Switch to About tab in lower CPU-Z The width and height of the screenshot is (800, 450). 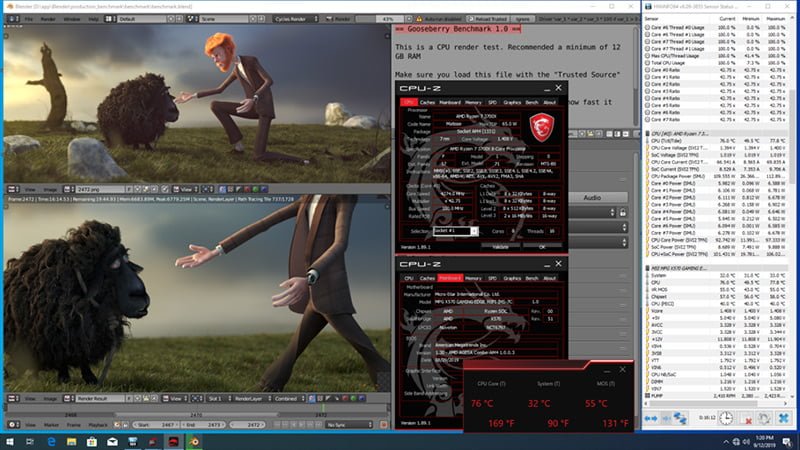[x=549, y=278]
